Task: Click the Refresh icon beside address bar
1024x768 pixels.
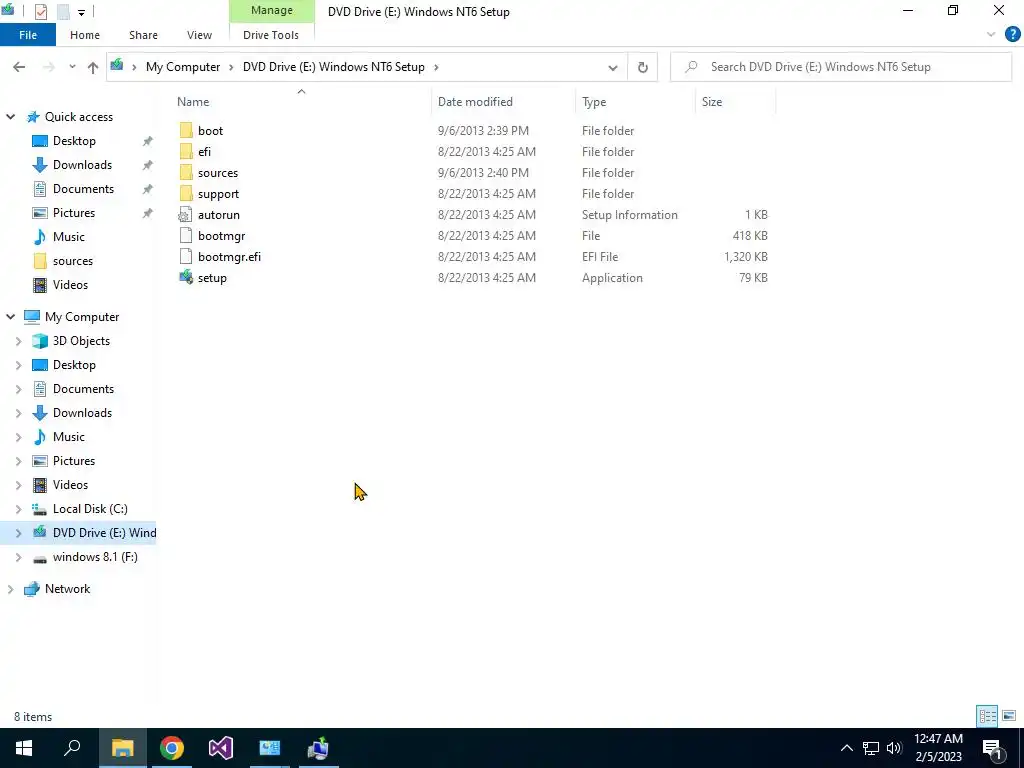Action: (x=643, y=67)
